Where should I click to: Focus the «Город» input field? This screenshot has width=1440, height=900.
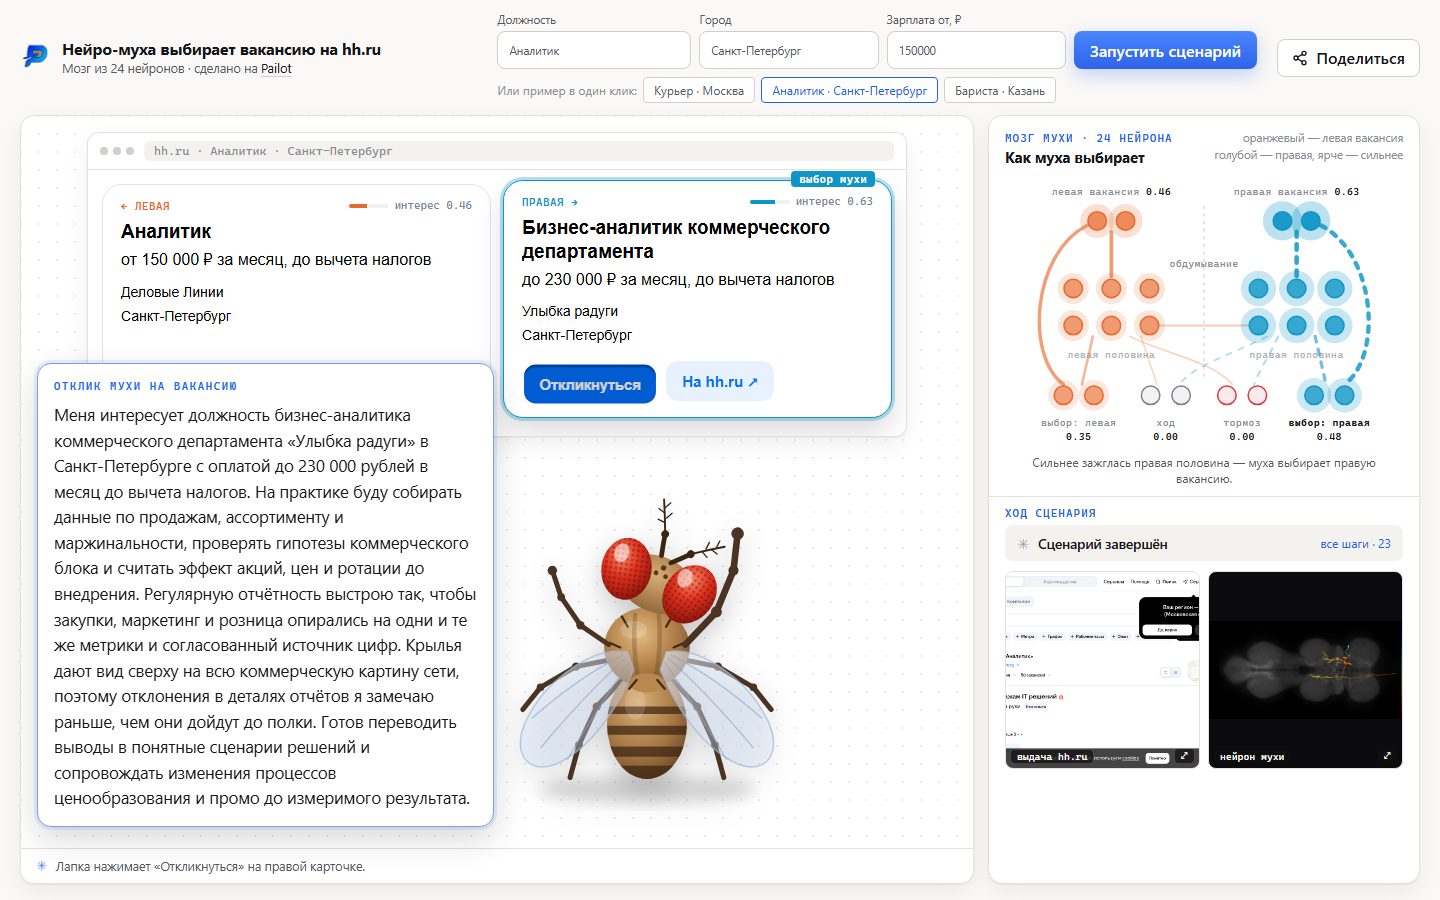(789, 50)
